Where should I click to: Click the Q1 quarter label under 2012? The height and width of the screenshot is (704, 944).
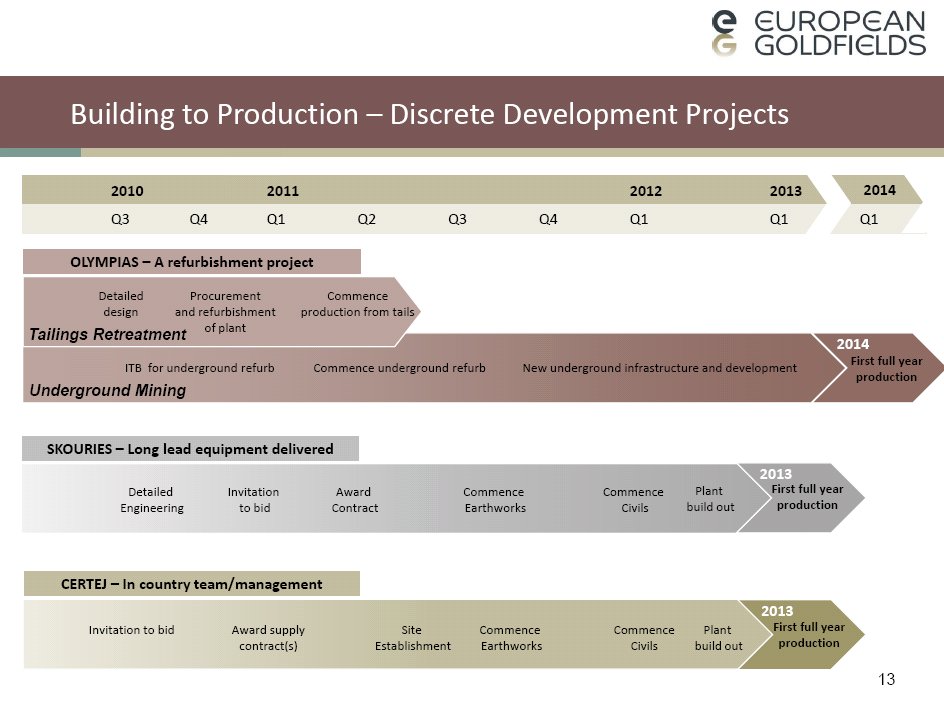coord(639,219)
